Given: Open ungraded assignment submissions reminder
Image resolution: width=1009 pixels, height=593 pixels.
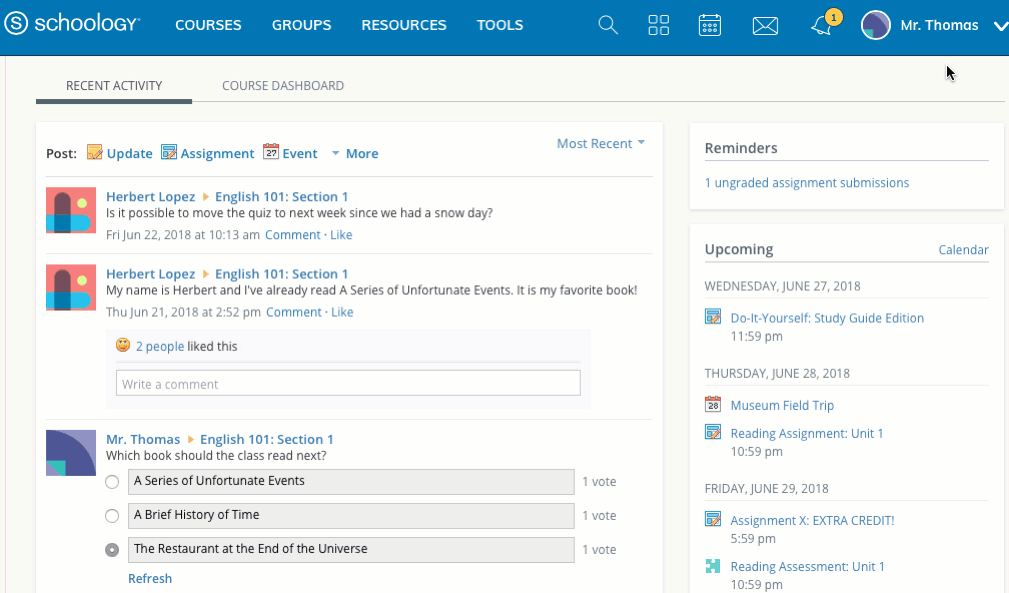Looking at the screenshot, I should [x=806, y=183].
